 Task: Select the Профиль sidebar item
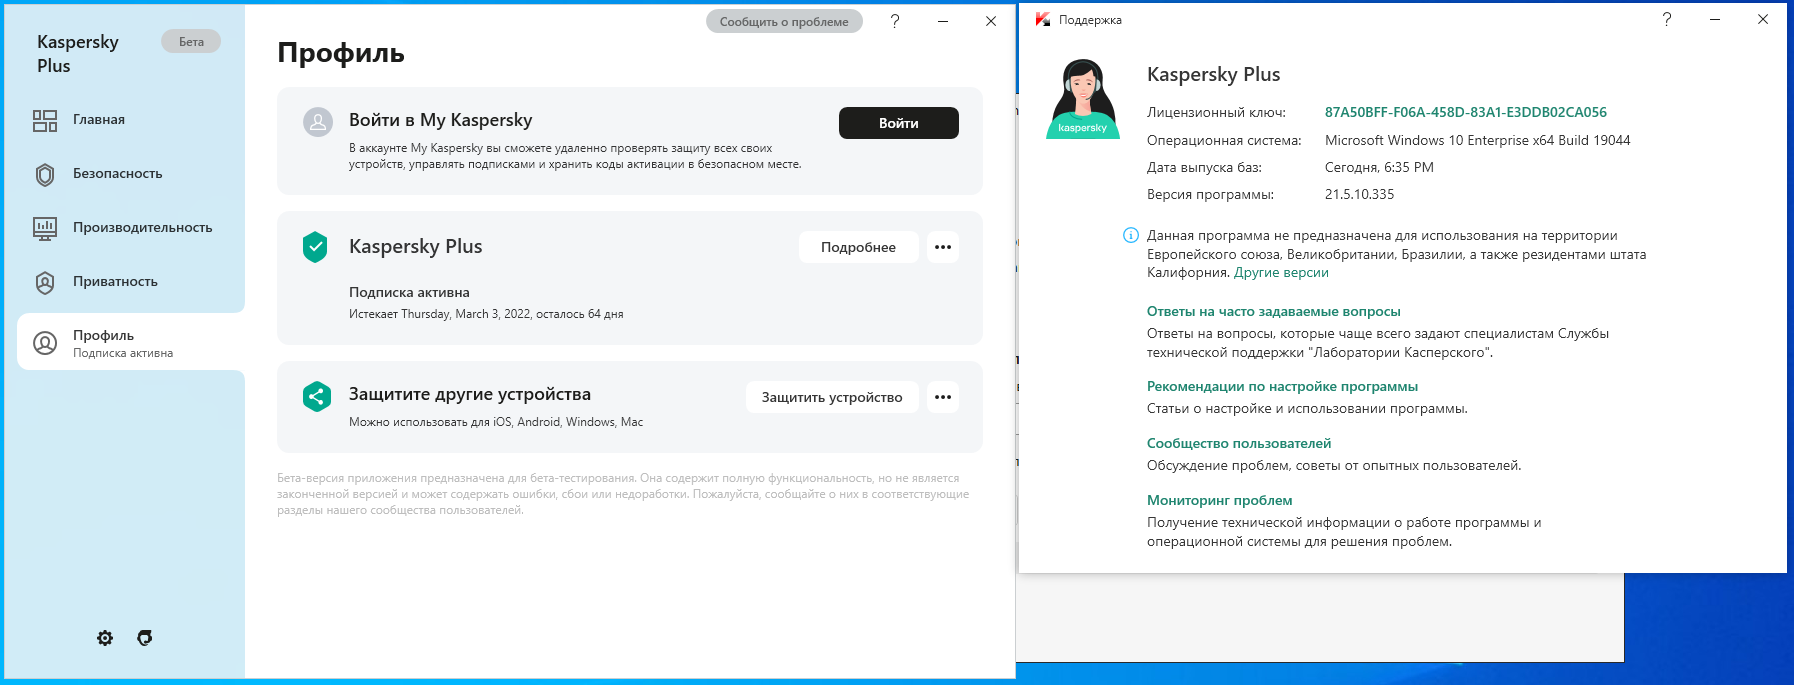[x=130, y=342]
